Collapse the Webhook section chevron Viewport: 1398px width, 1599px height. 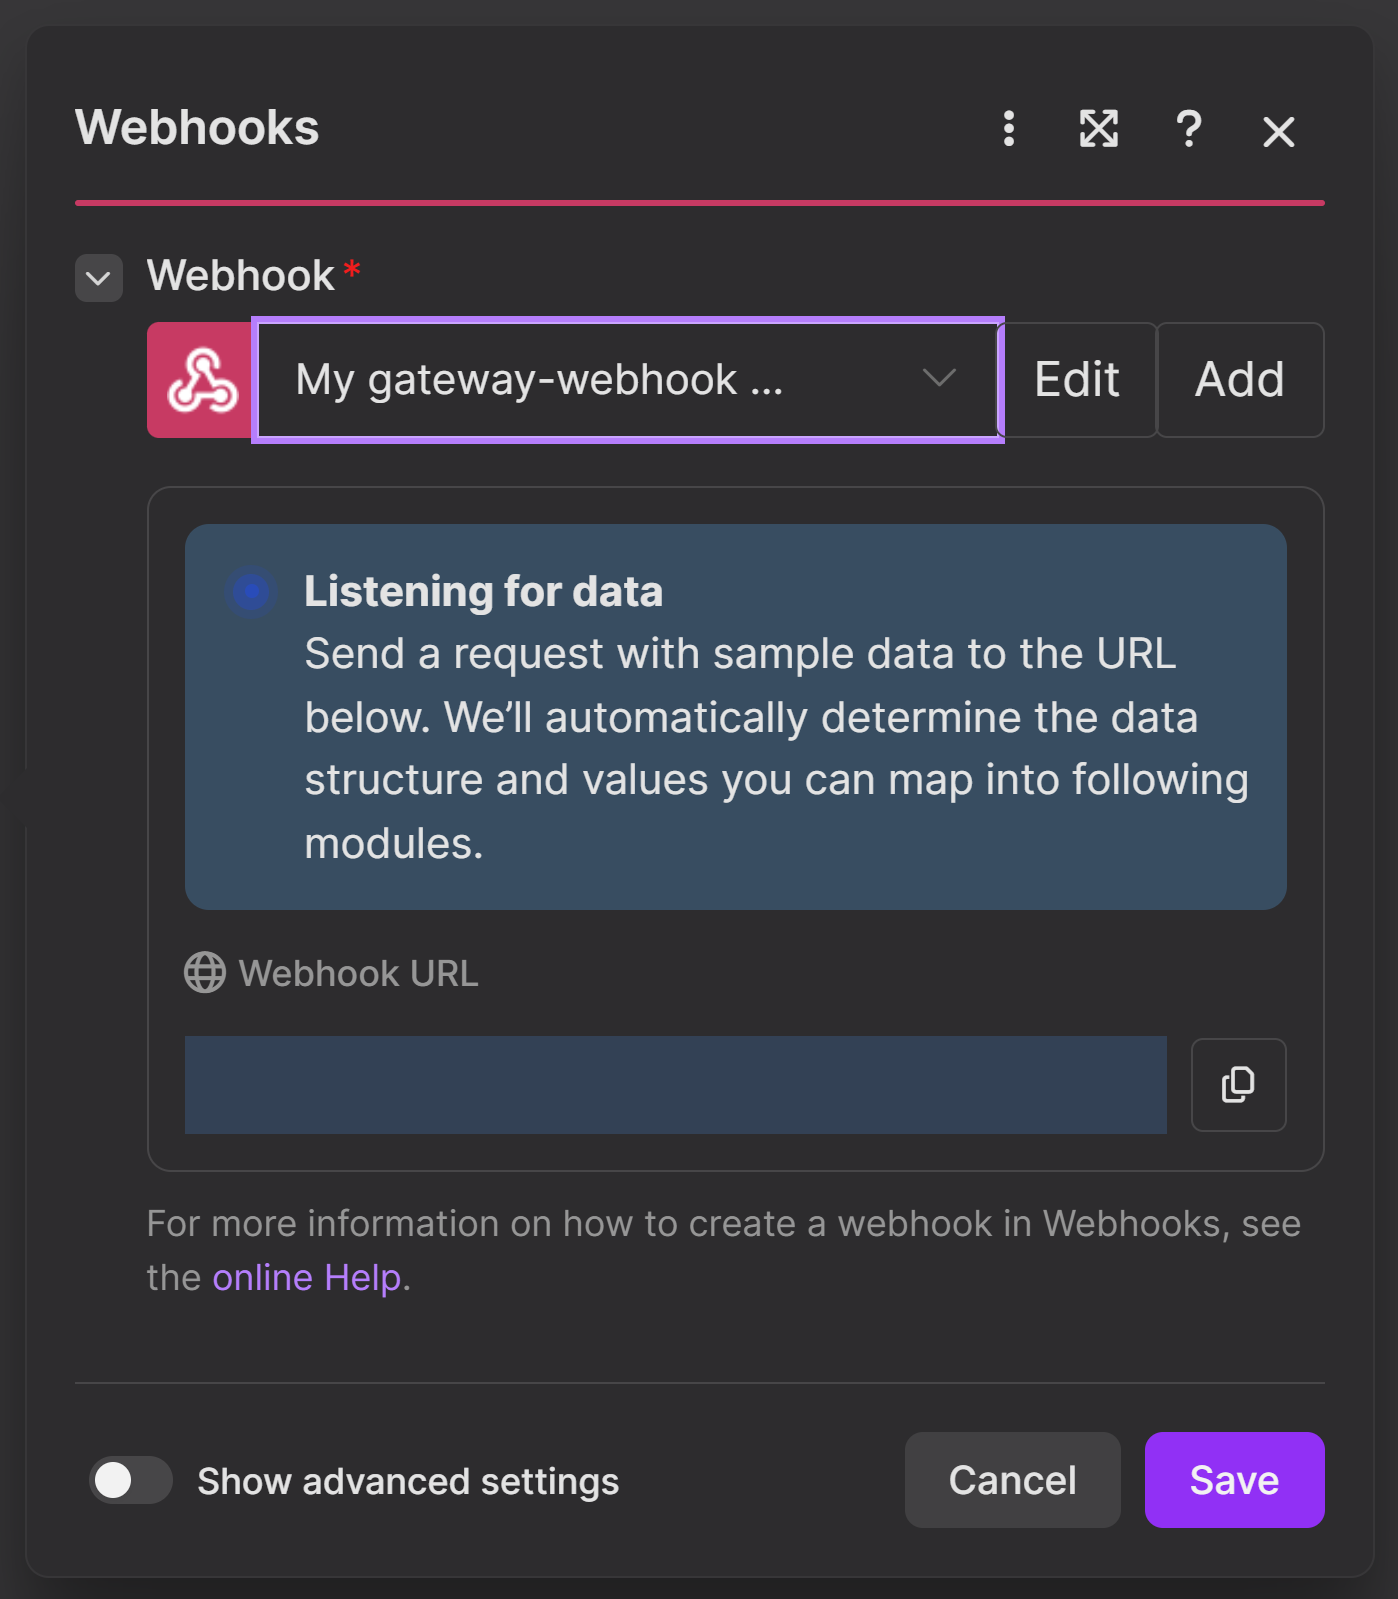pos(99,277)
